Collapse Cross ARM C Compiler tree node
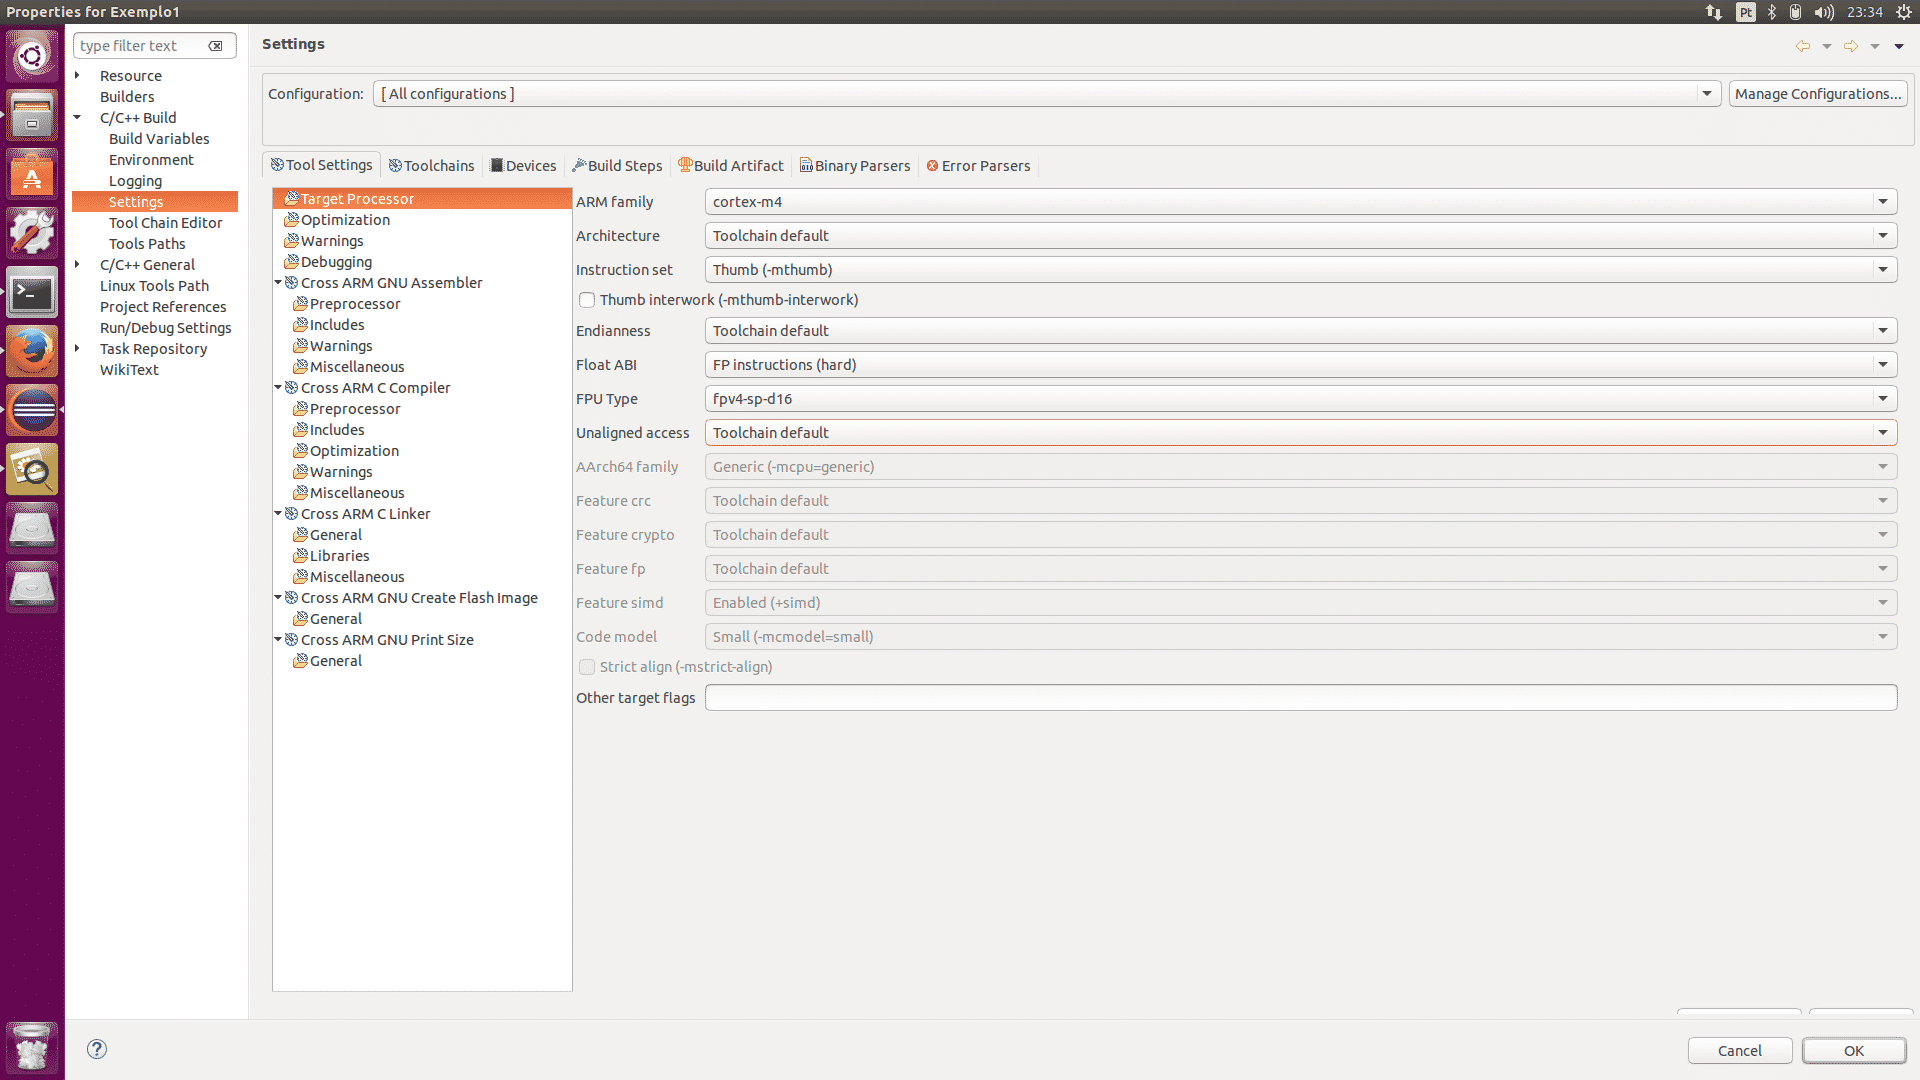1920x1080 pixels. [279, 388]
